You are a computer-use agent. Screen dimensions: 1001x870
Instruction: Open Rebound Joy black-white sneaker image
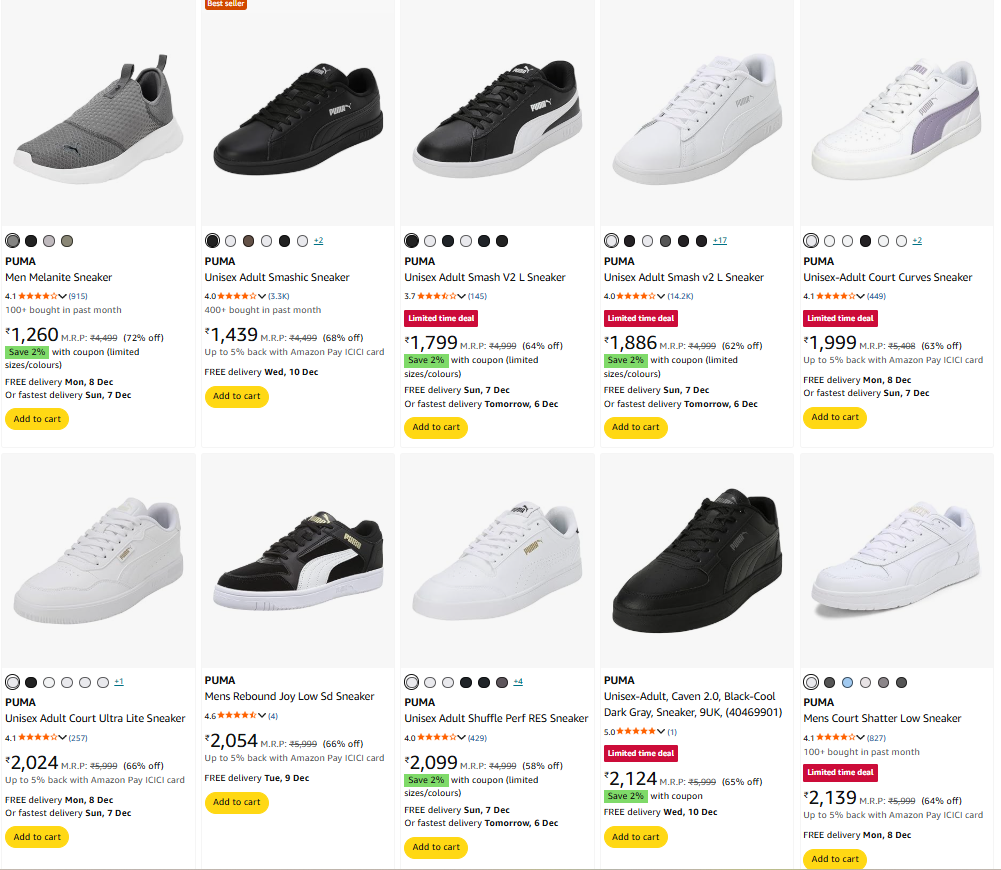tap(298, 562)
